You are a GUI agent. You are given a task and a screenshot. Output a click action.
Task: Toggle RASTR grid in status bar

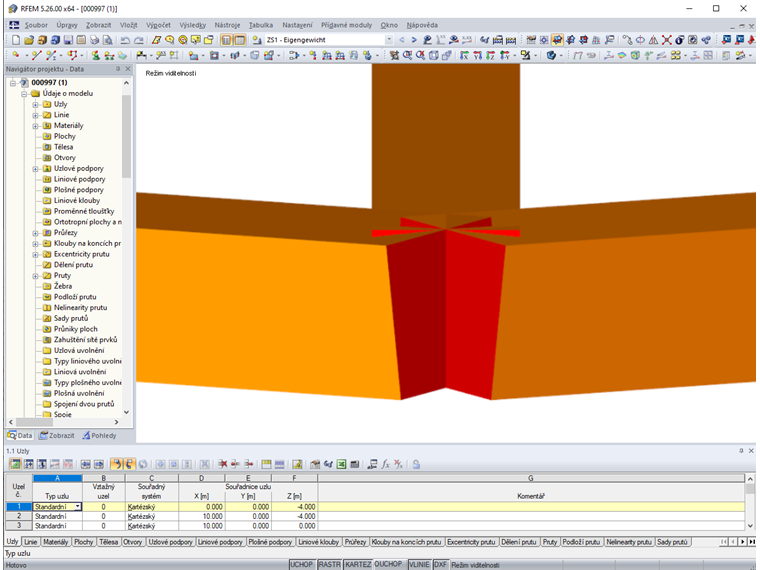(330, 565)
